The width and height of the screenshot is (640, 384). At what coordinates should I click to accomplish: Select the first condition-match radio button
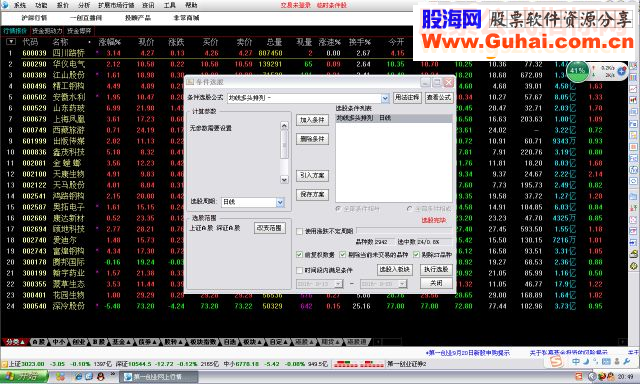click(x=338, y=209)
